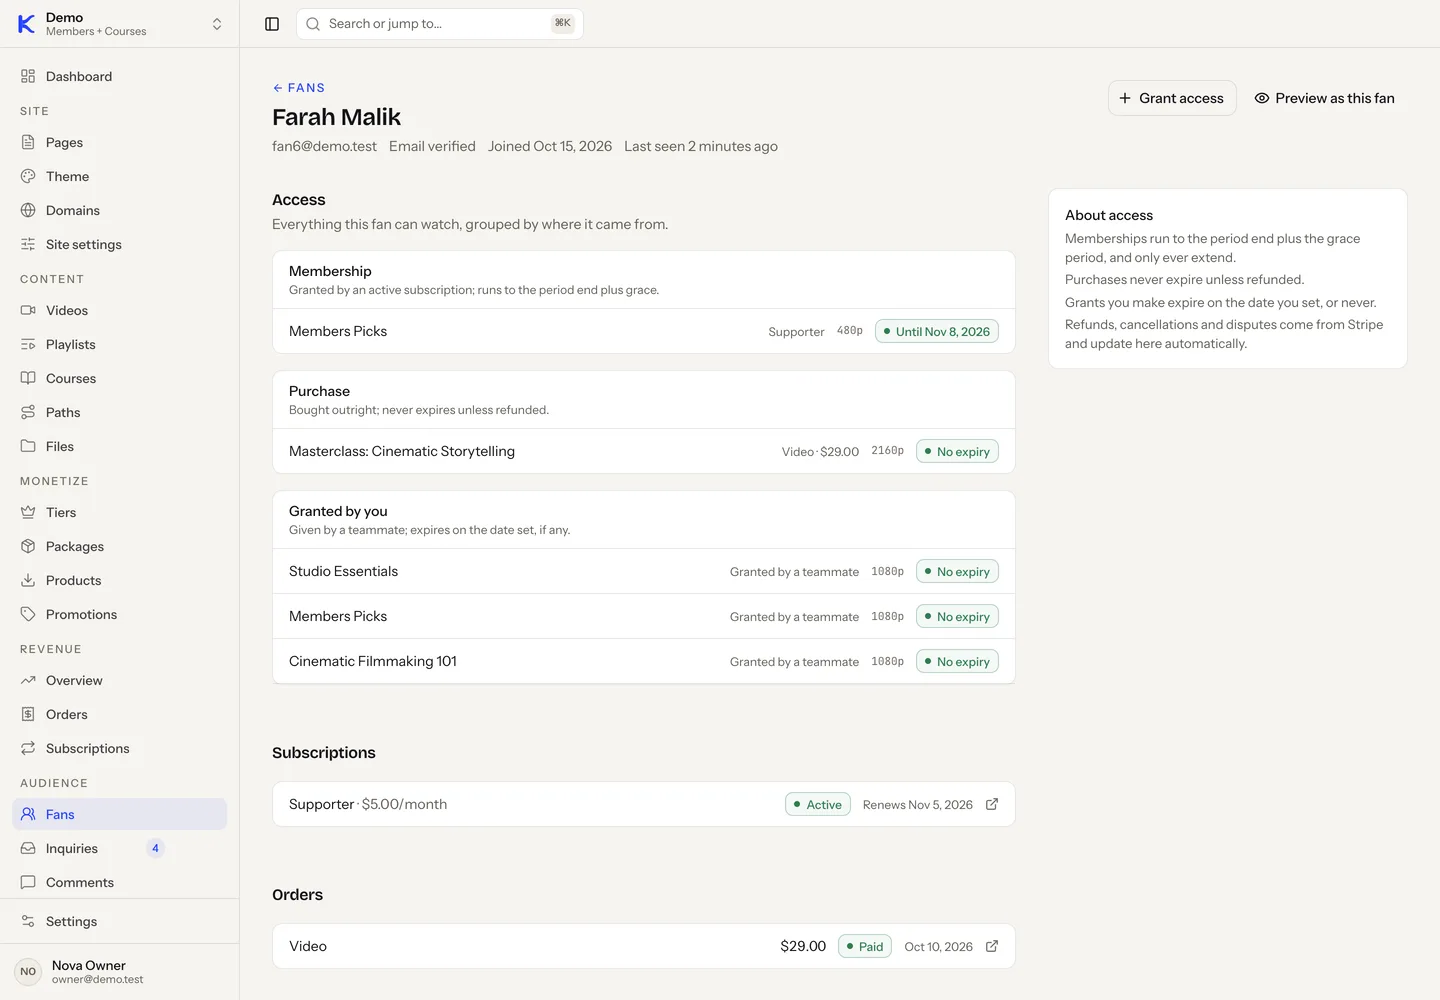The image size is (1440, 1000).
Task: Go back via the Fans link
Action: (299, 88)
